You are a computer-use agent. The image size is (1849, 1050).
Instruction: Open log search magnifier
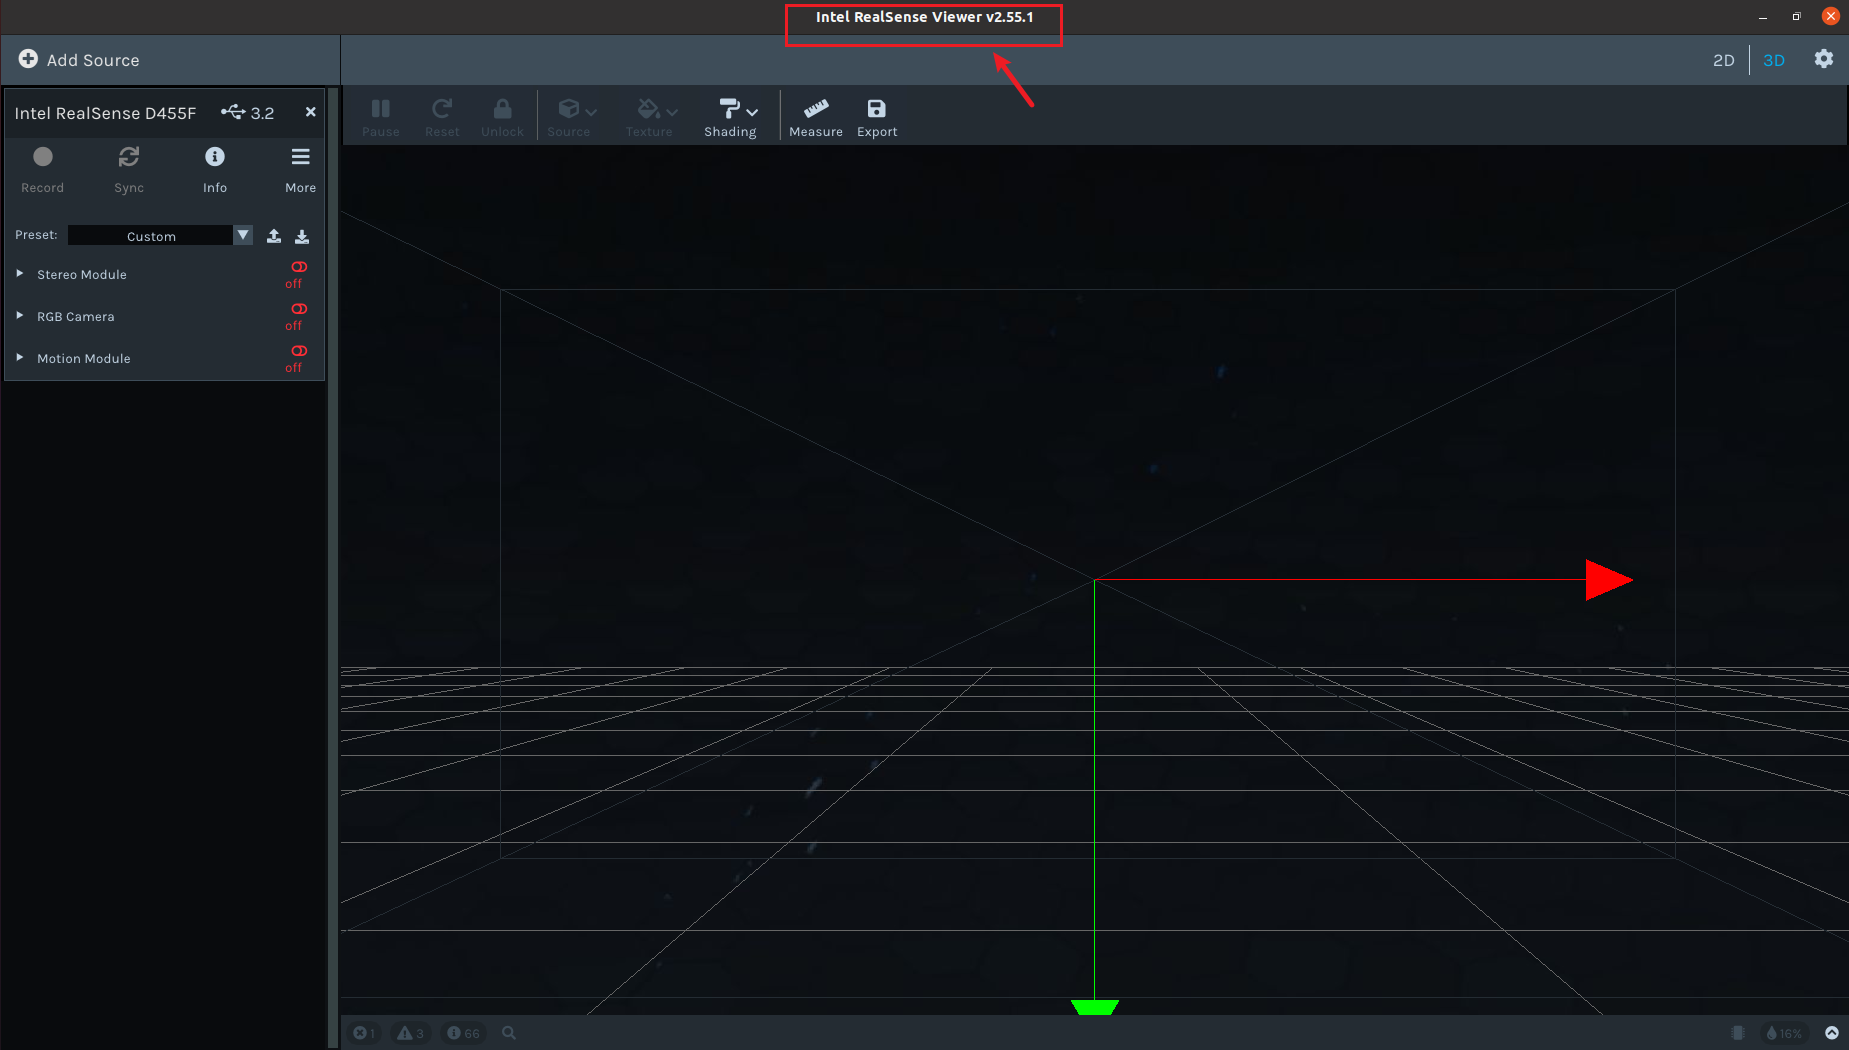(509, 1033)
